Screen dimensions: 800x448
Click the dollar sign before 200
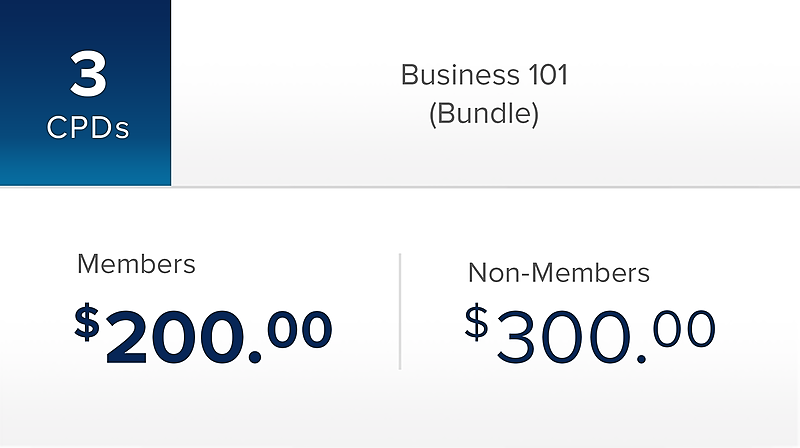(x=87, y=320)
